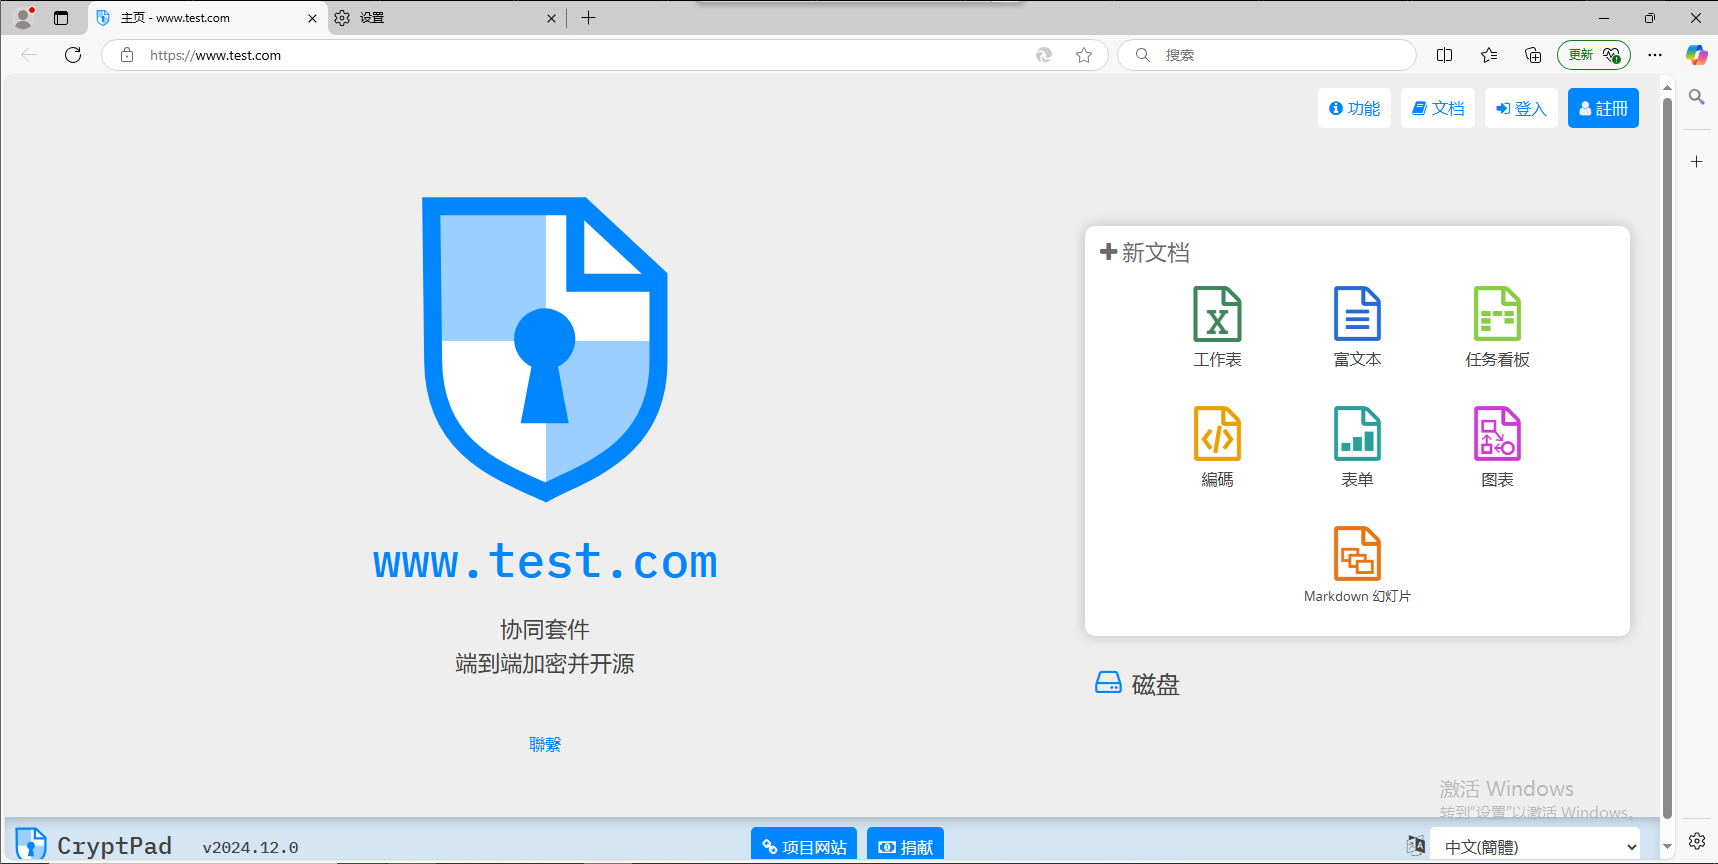Open the Copilot sidebar
1718x864 pixels.
[x=1697, y=55]
